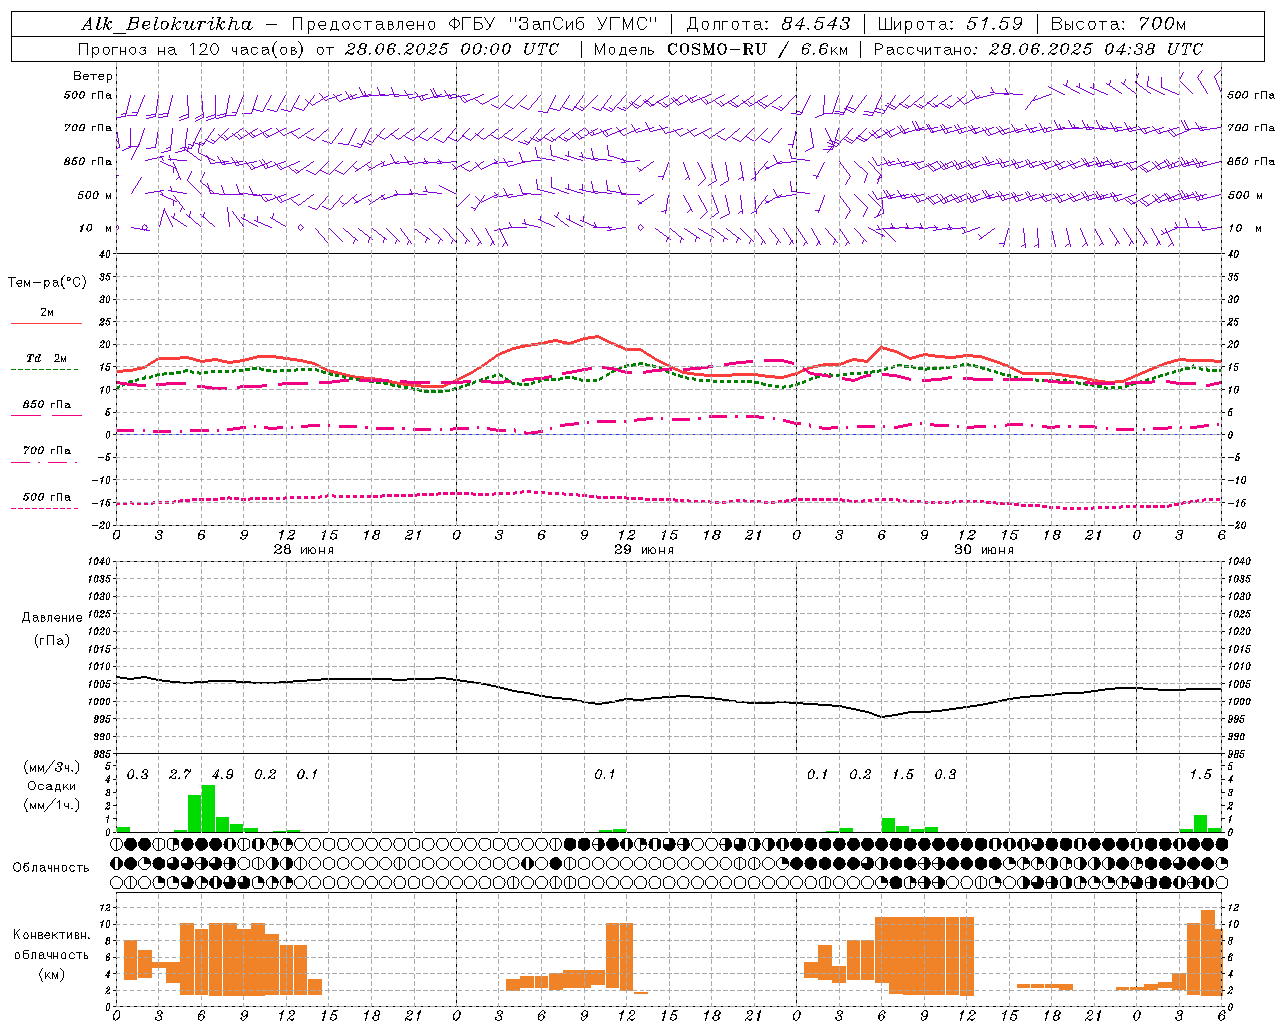Click the Тем-ра(°C) temperature panel label

point(47,283)
